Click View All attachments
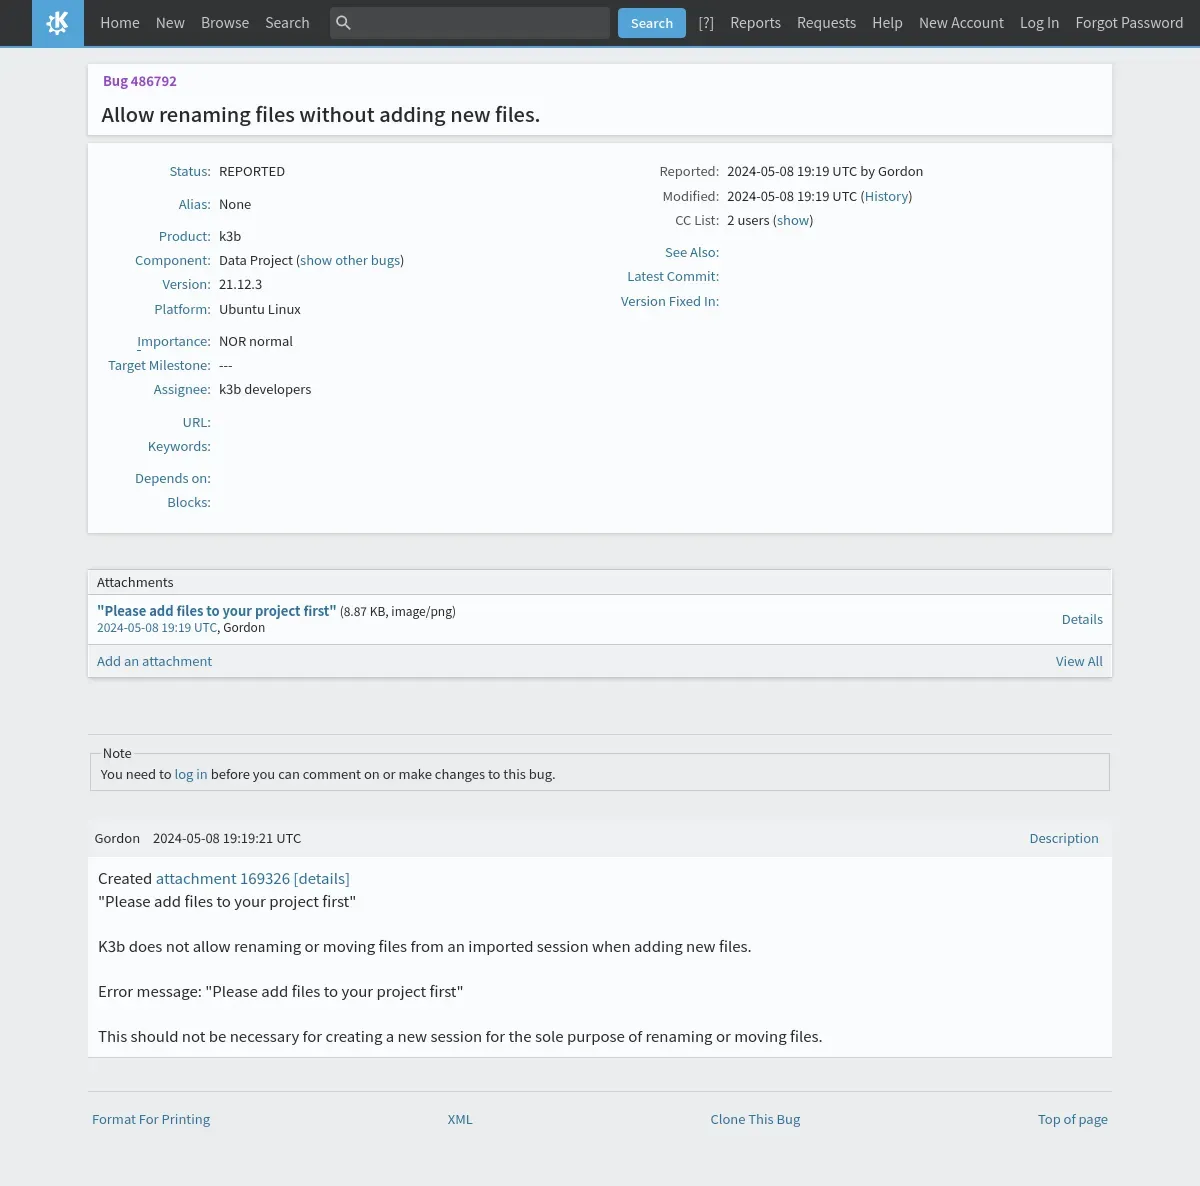Viewport: 1200px width, 1186px height. coord(1079,661)
